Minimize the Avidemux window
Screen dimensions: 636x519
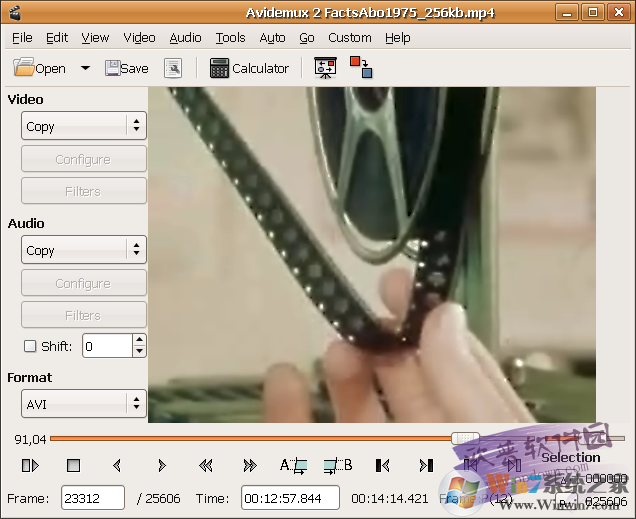(567, 12)
